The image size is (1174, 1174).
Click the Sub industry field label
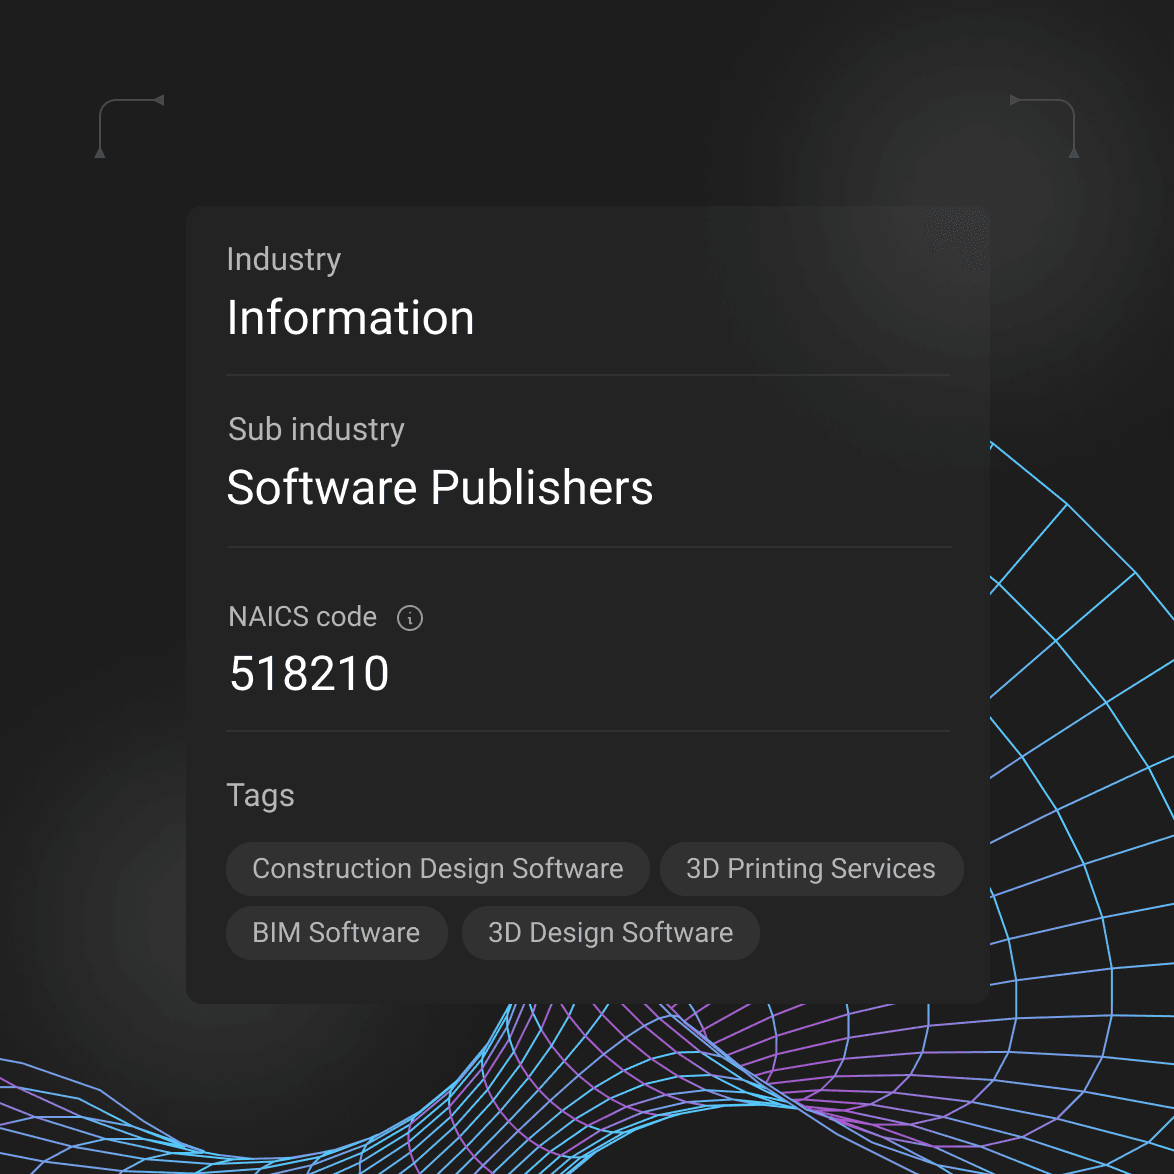[x=316, y=429]
